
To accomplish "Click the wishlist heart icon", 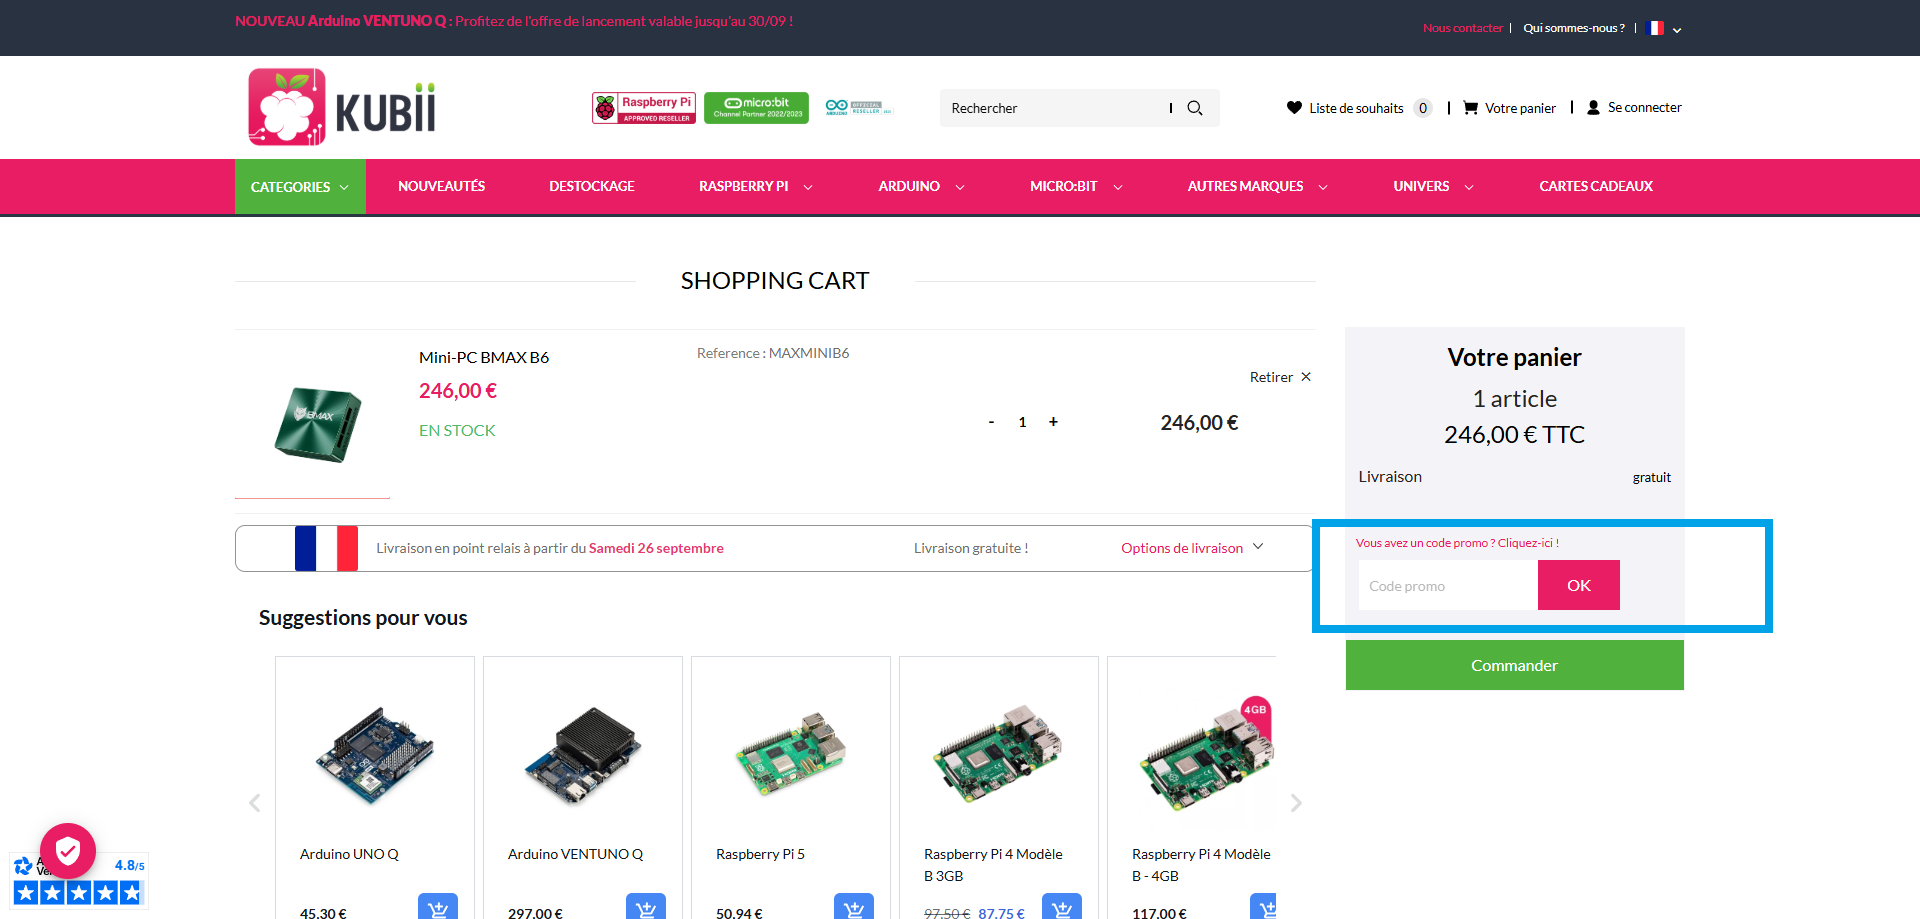I will (x=1294, y=108).
